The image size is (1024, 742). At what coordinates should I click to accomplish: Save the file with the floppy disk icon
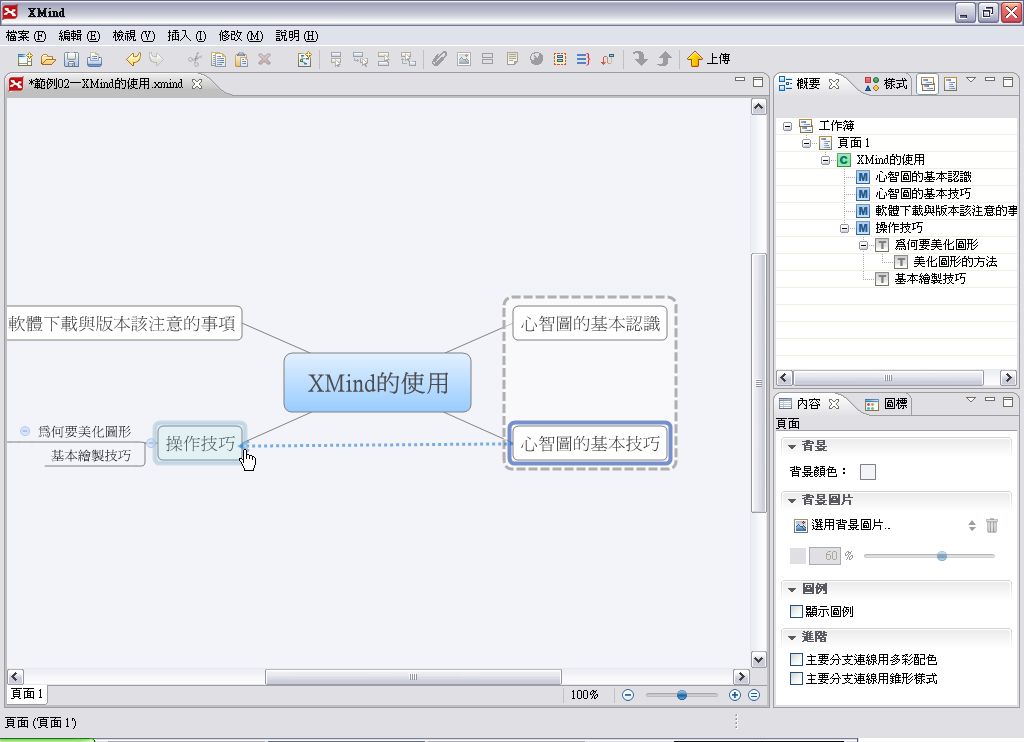(x=71, y=59)
